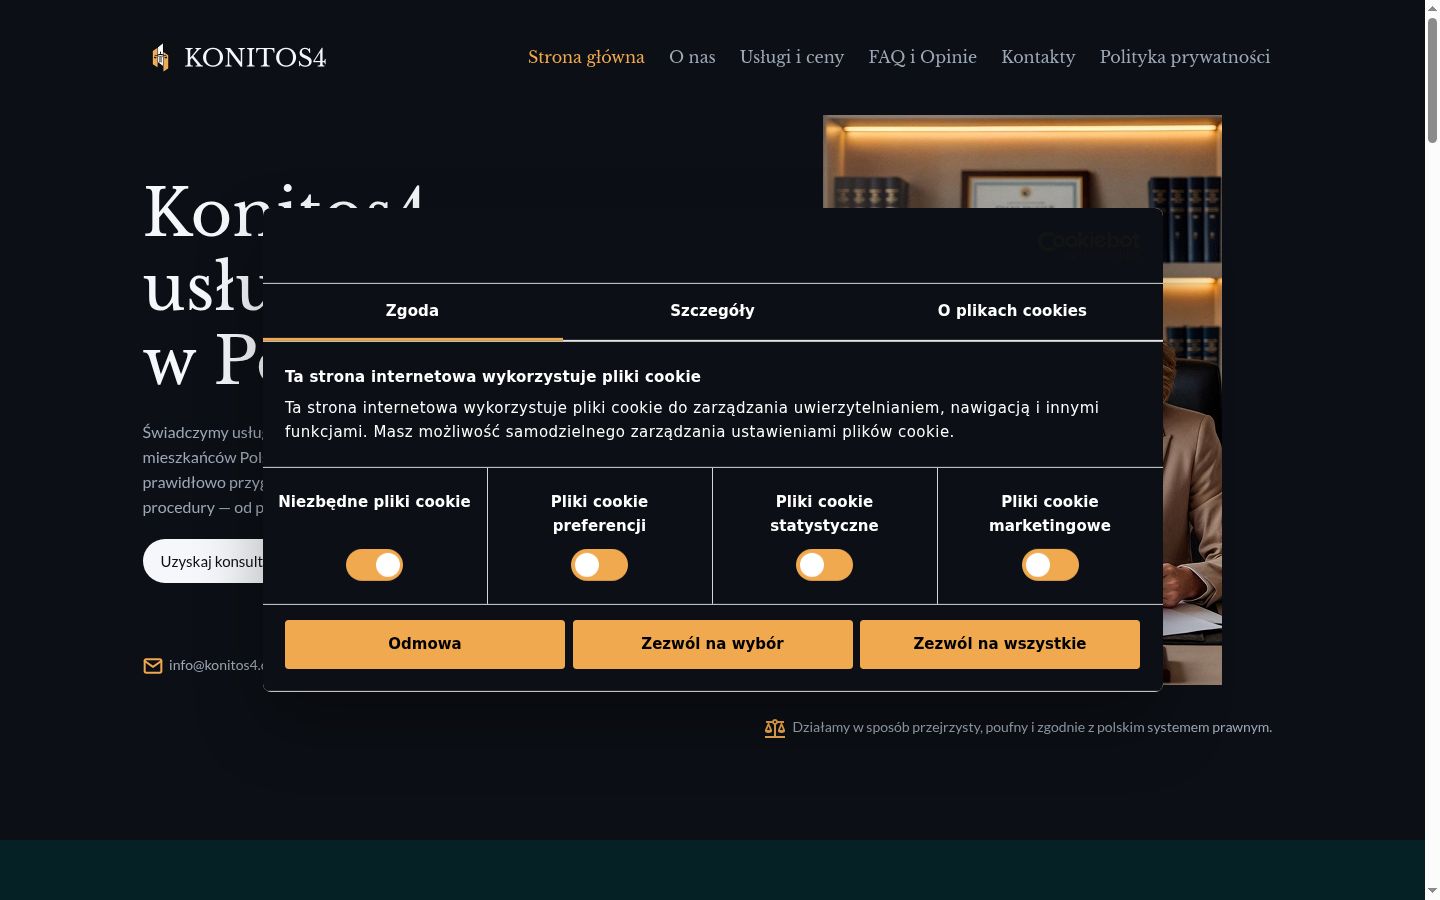The width and height of the screenshot is (1440, 900).
Task: Toggle the Niezbędne pliki cookie switch
Action: (x=374, y=565)
